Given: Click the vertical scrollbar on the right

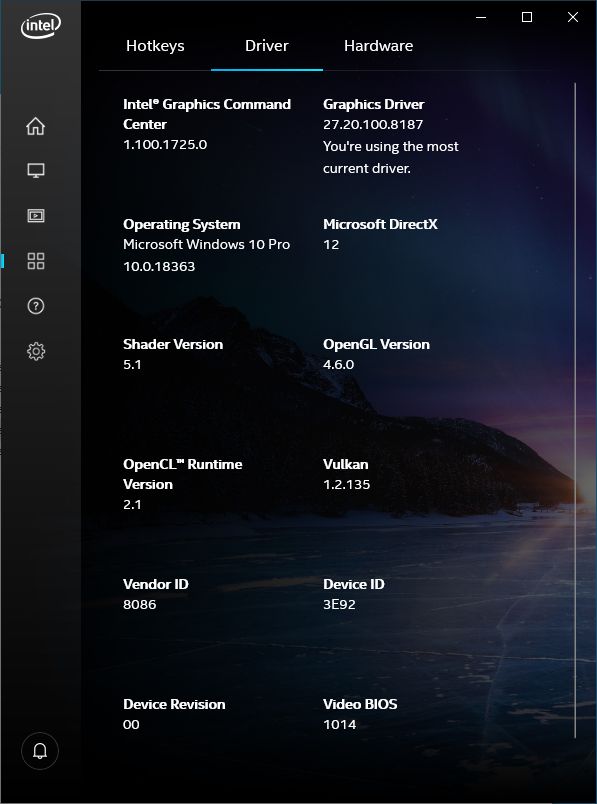Looking at the screenshot, I should [x=575, y=410].
